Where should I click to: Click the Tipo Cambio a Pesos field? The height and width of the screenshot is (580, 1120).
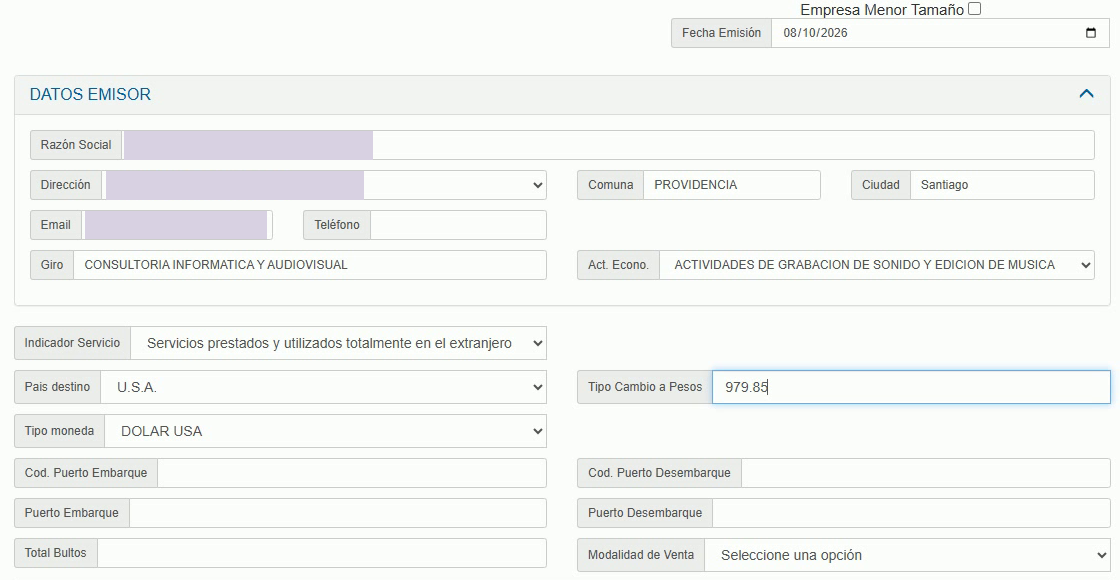pos(911,387)
